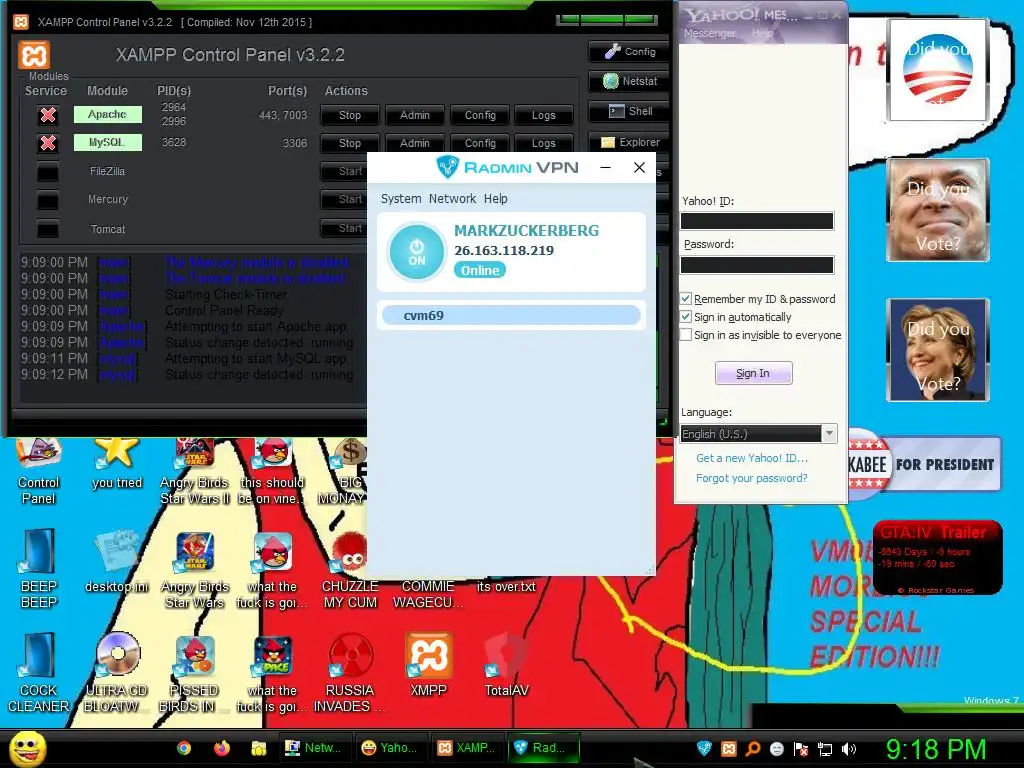Stop the MySQL module in XAMPP
The width and height of the screenshot is (1024, 768).
point(349,143)
